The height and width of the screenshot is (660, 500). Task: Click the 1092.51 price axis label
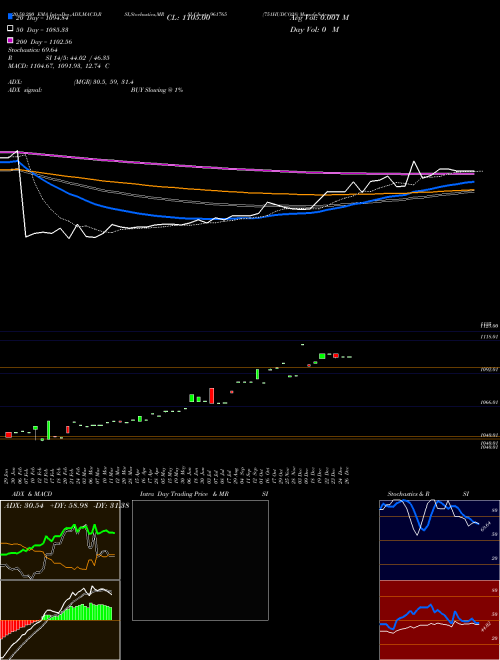[489, 370]
